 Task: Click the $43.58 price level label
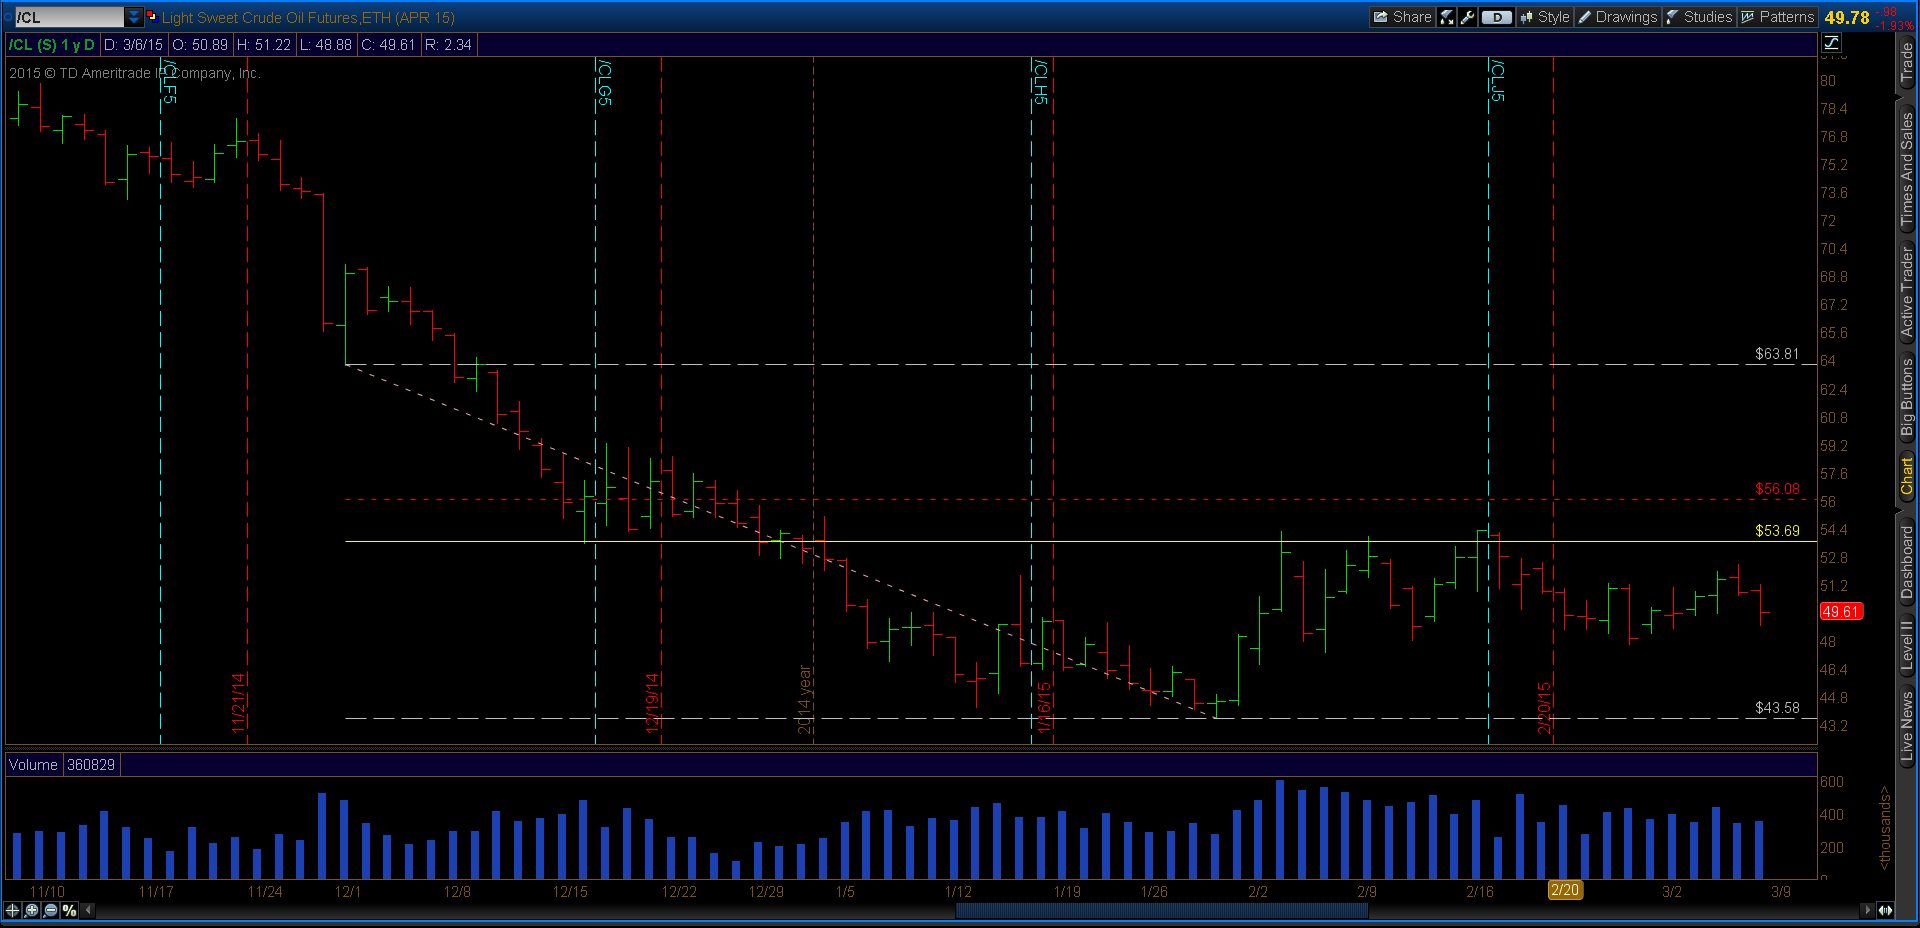click(x=1777, y=708)
